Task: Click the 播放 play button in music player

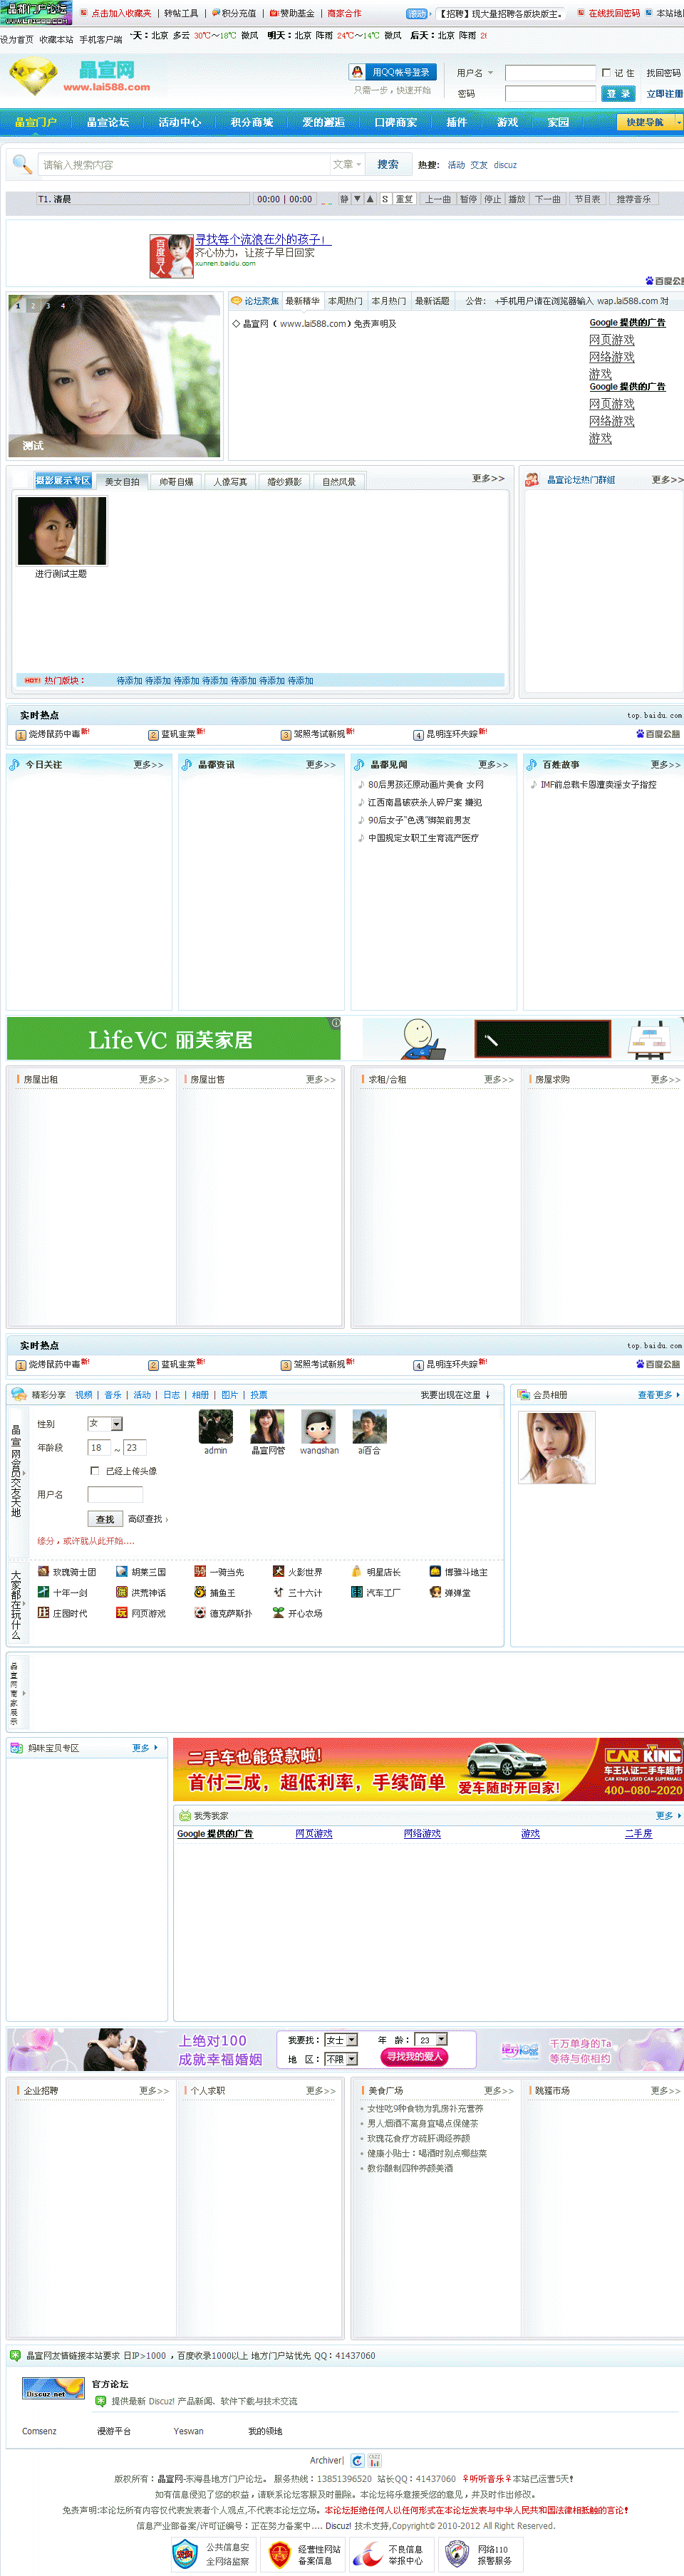Action: point(517,199)
